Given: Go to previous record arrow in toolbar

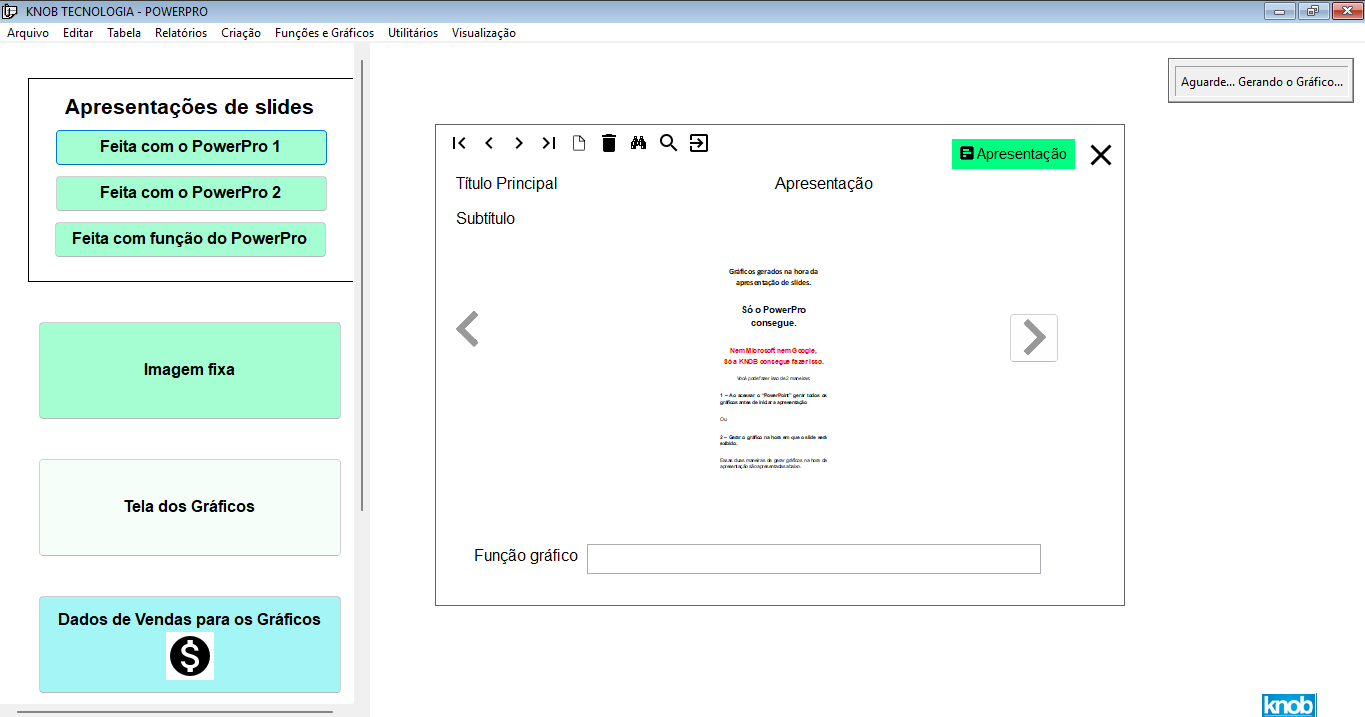Looking at the screenshot, I should (489, 143).
